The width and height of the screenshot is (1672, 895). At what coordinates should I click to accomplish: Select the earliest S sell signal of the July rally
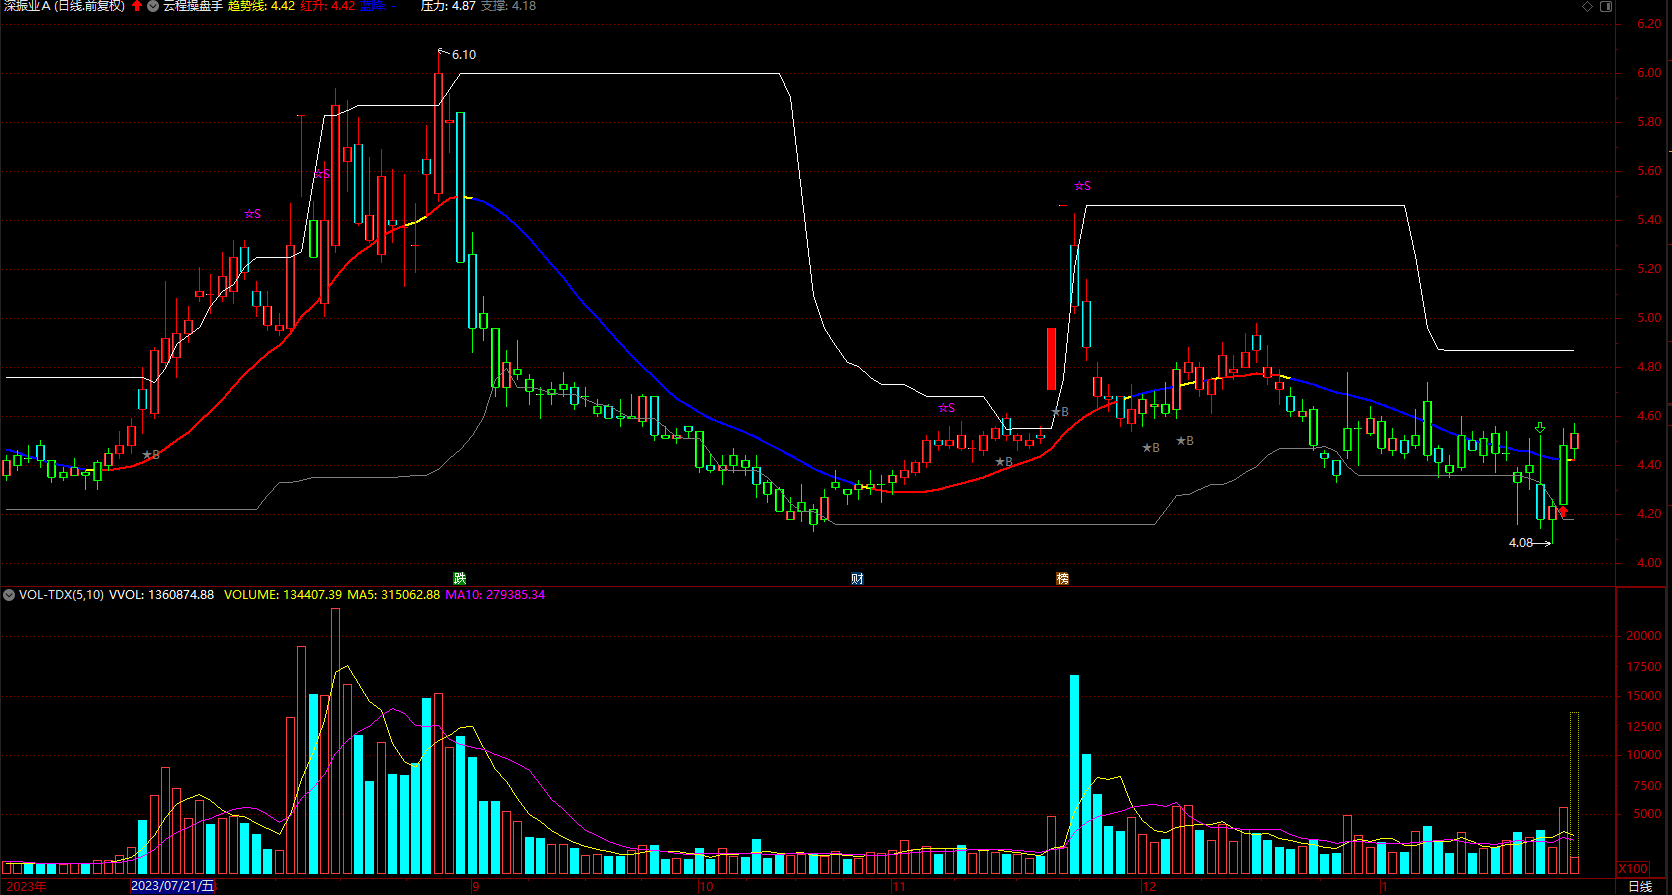click(x=252, y=214)
